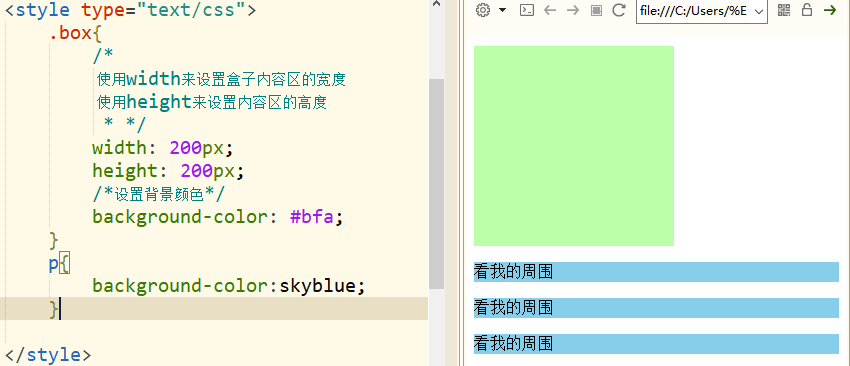Navigate with the green go arrow
Screen dimensions: 850x366
pos(830,10)
